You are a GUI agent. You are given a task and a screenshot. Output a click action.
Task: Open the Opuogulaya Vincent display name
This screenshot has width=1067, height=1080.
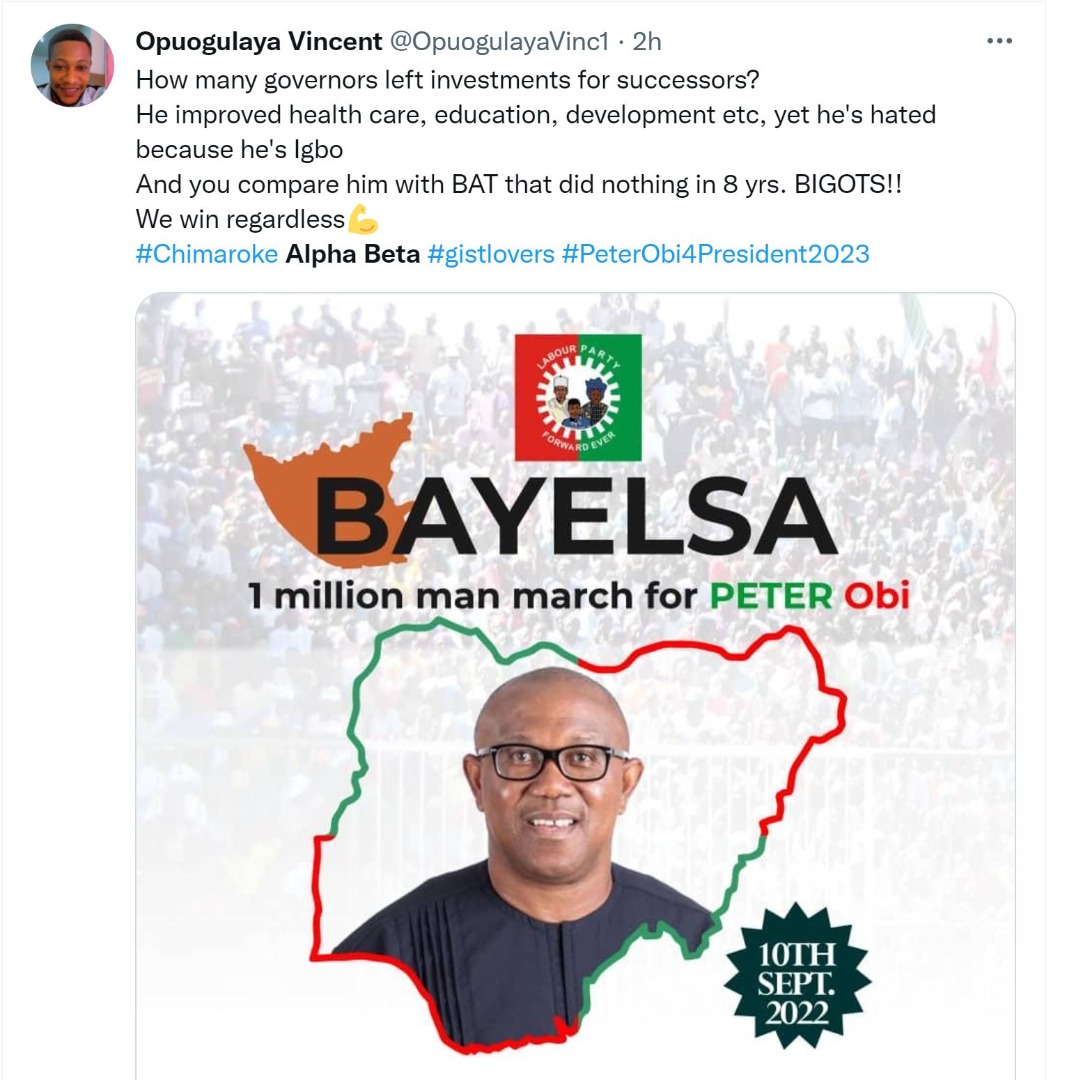pos(259,41)
